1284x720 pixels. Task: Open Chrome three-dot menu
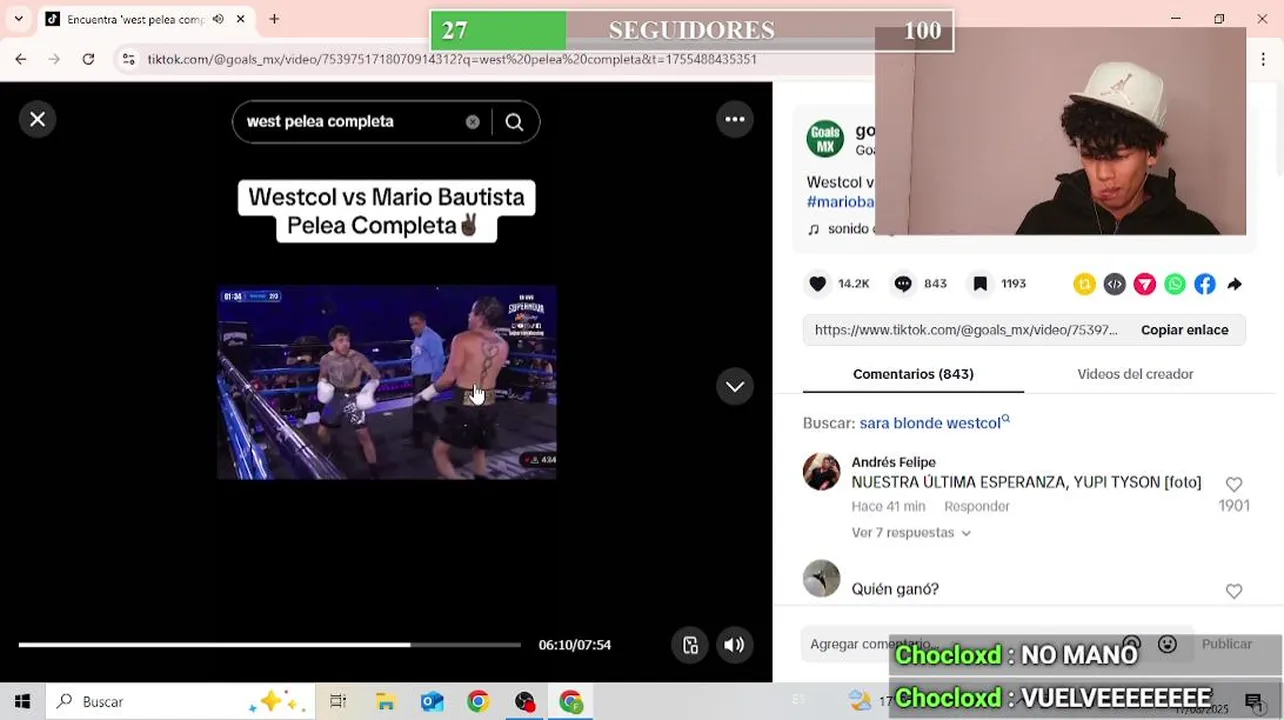pos(1263,59)
